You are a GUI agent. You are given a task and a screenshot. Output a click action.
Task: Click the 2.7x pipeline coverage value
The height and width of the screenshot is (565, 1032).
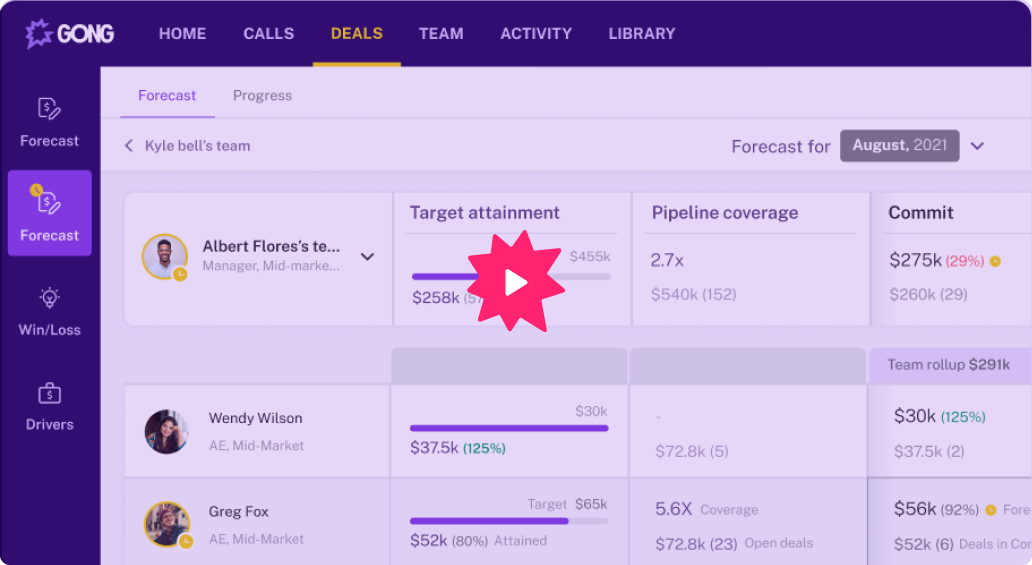(667, 260)
